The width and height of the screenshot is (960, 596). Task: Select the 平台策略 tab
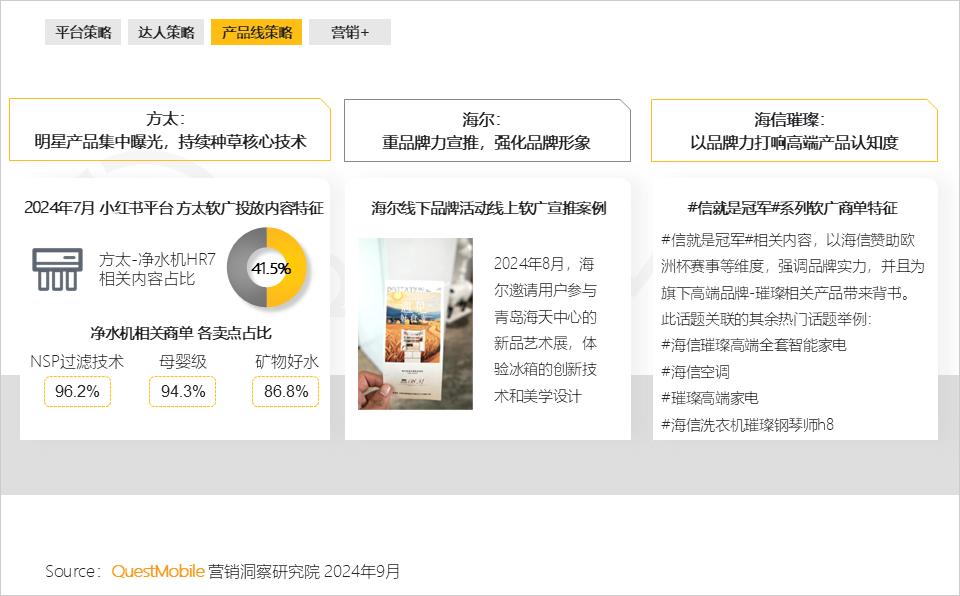(x=83, y=32)
